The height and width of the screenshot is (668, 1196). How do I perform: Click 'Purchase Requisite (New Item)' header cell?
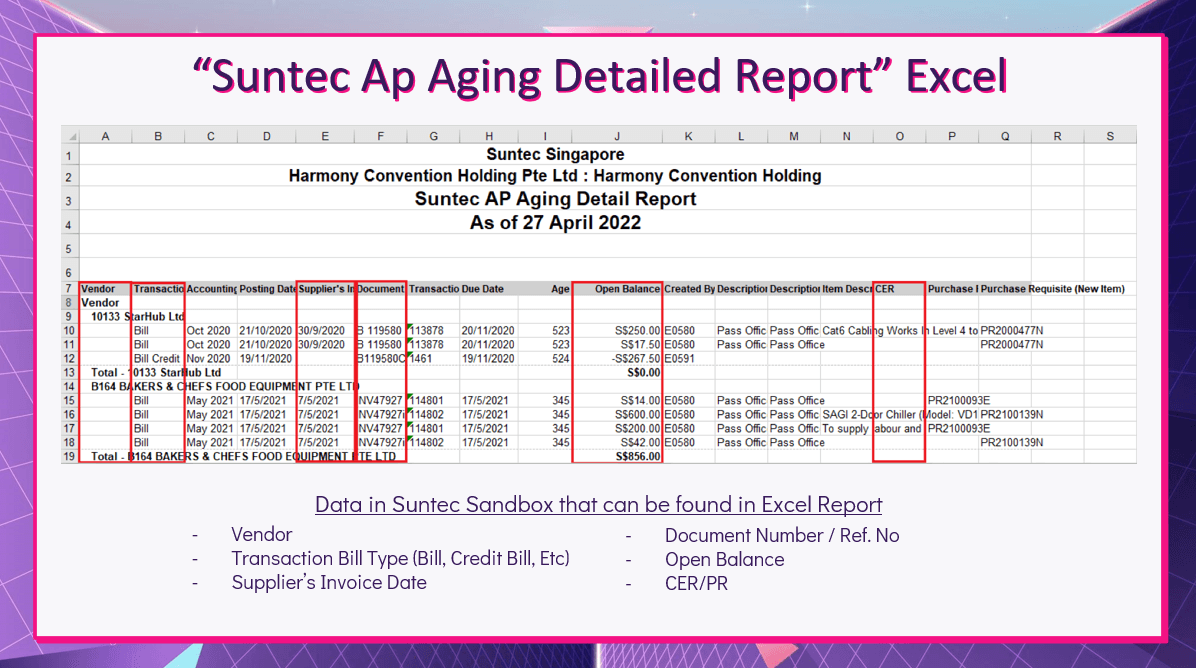pos(1053,289)
